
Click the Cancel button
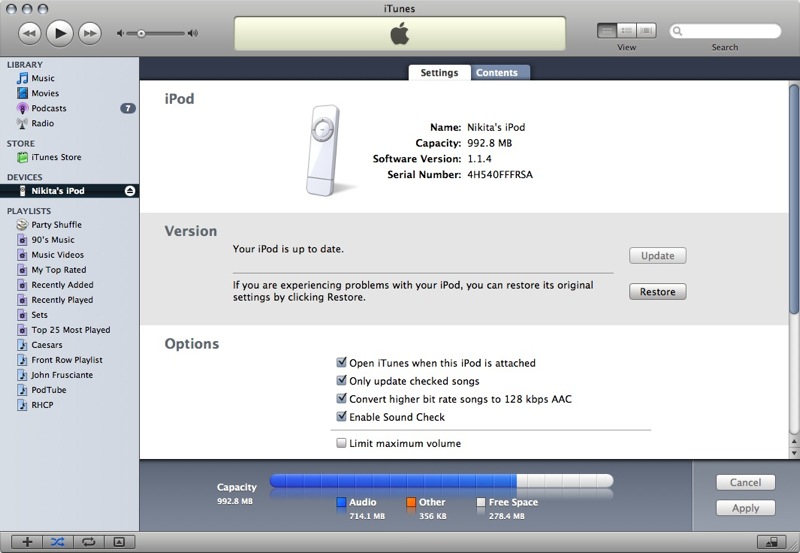(745, 483)
